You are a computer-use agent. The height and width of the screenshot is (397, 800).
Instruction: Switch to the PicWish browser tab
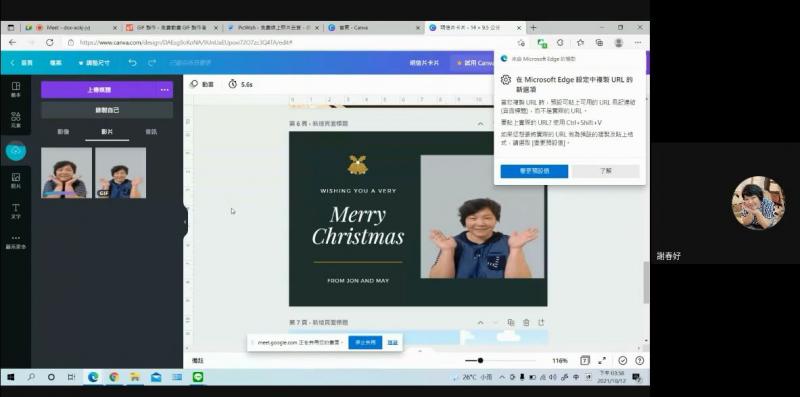[x=273, y=28]
